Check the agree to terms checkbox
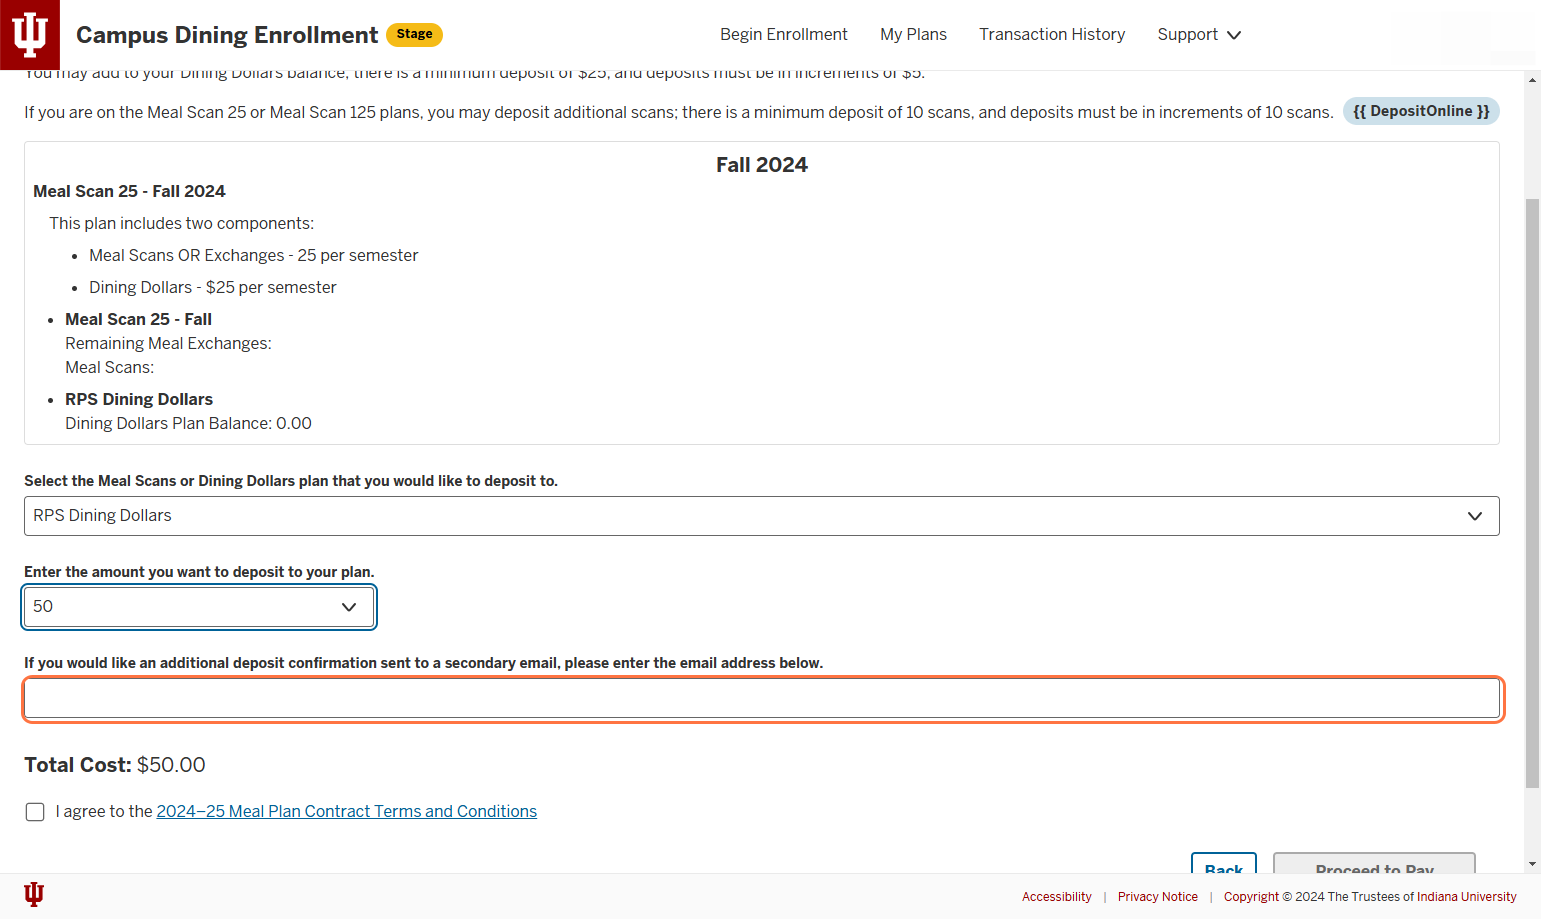 click(x=35, y=812)
